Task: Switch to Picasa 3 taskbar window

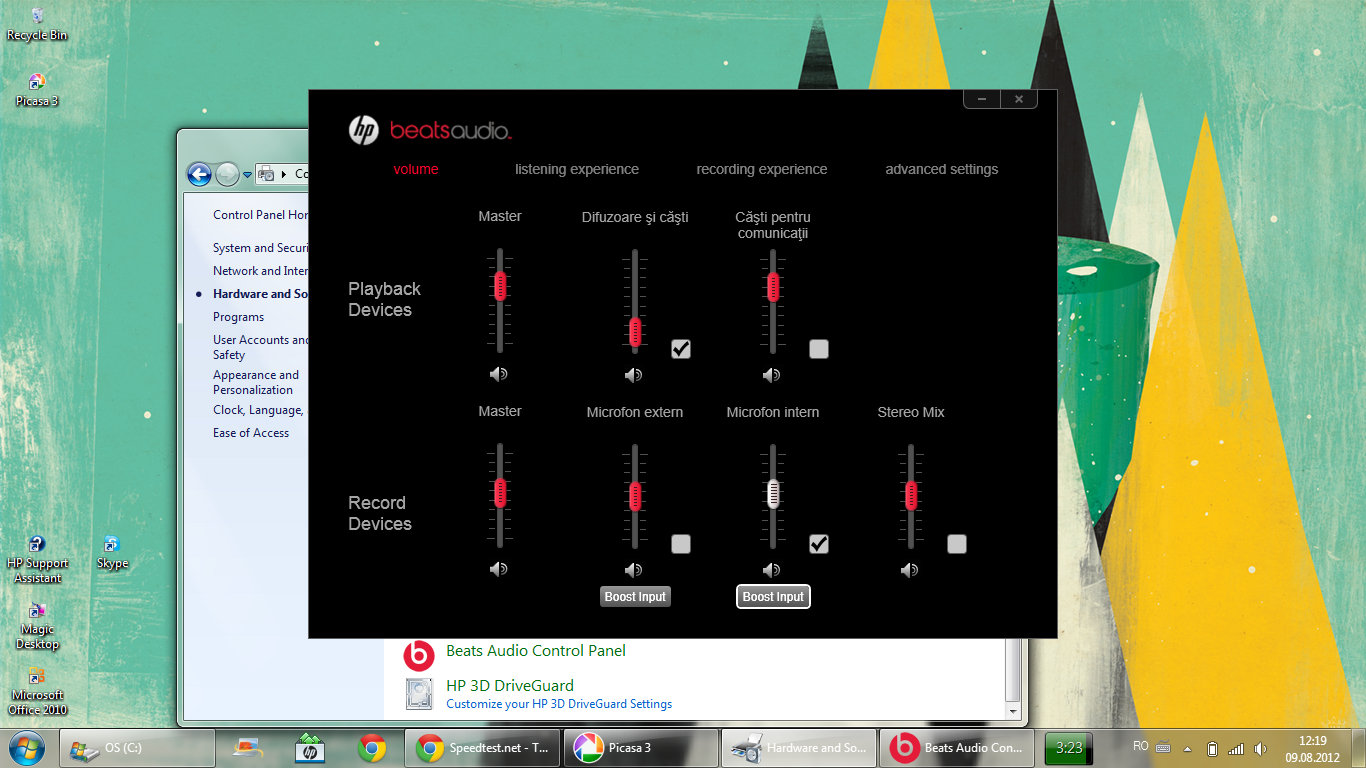Action: (x=641, y=747)
